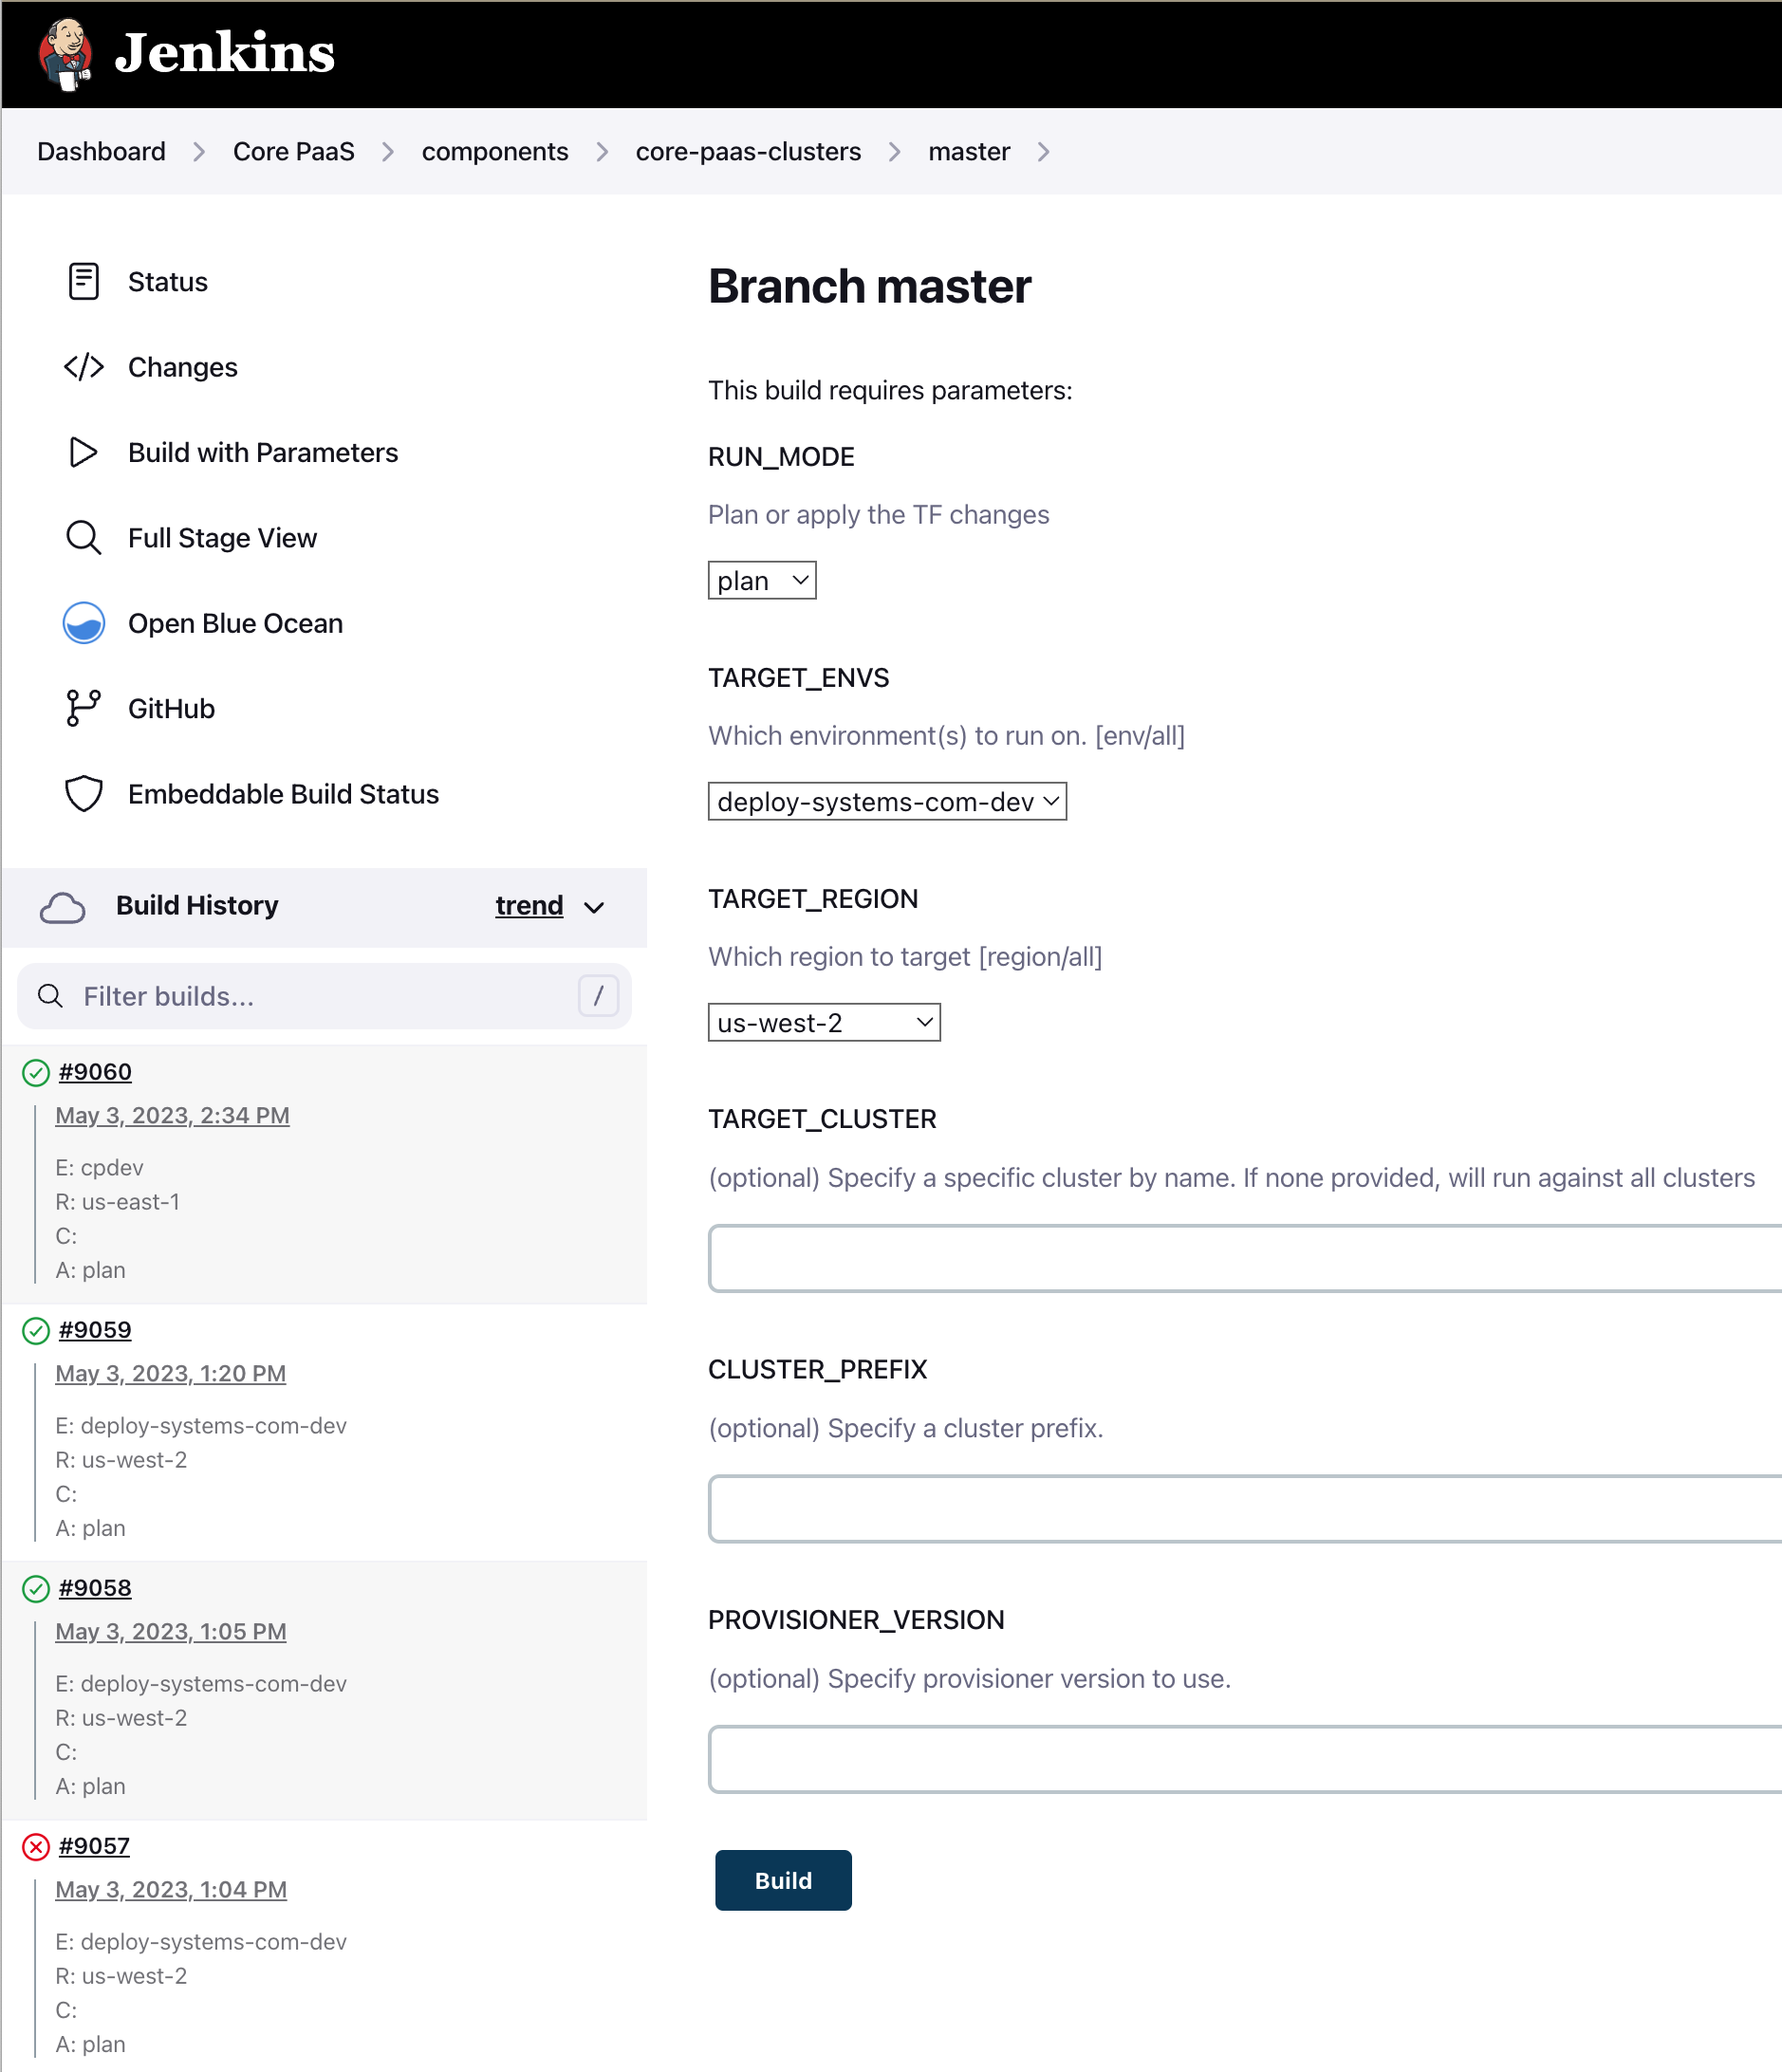The image size is (1782, 2072).
Task: Focus the Filter builds search field
Action: point(324,996)
